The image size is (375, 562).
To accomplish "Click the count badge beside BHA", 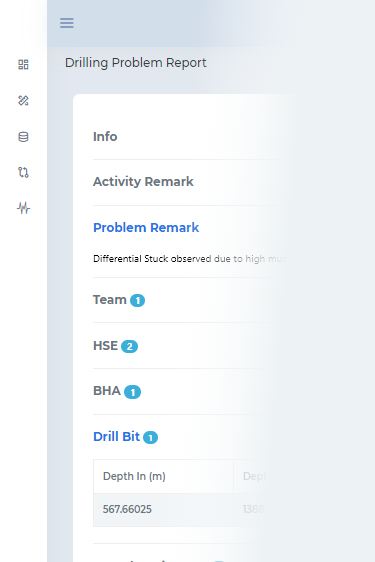I will pos(132,392).
